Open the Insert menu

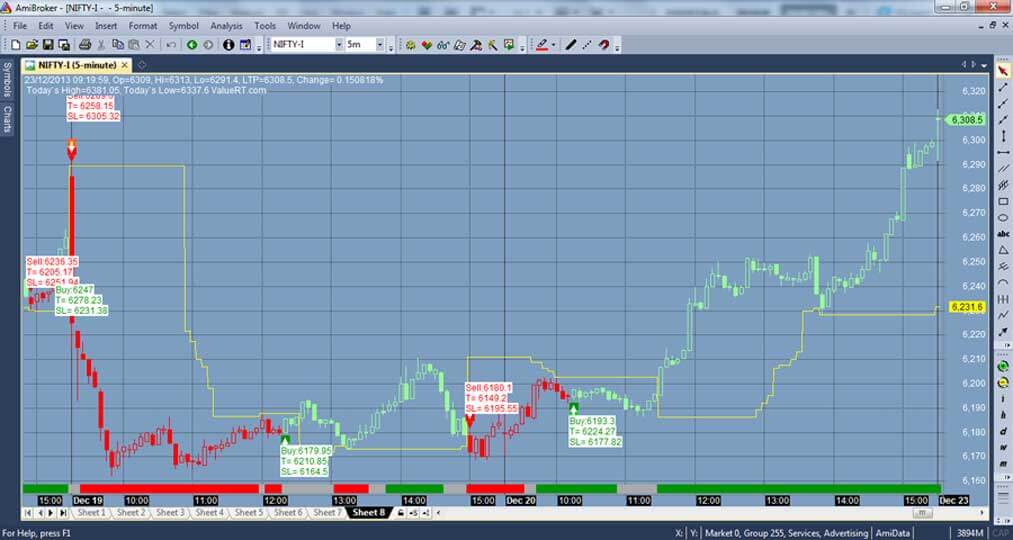tap(106, 26)
